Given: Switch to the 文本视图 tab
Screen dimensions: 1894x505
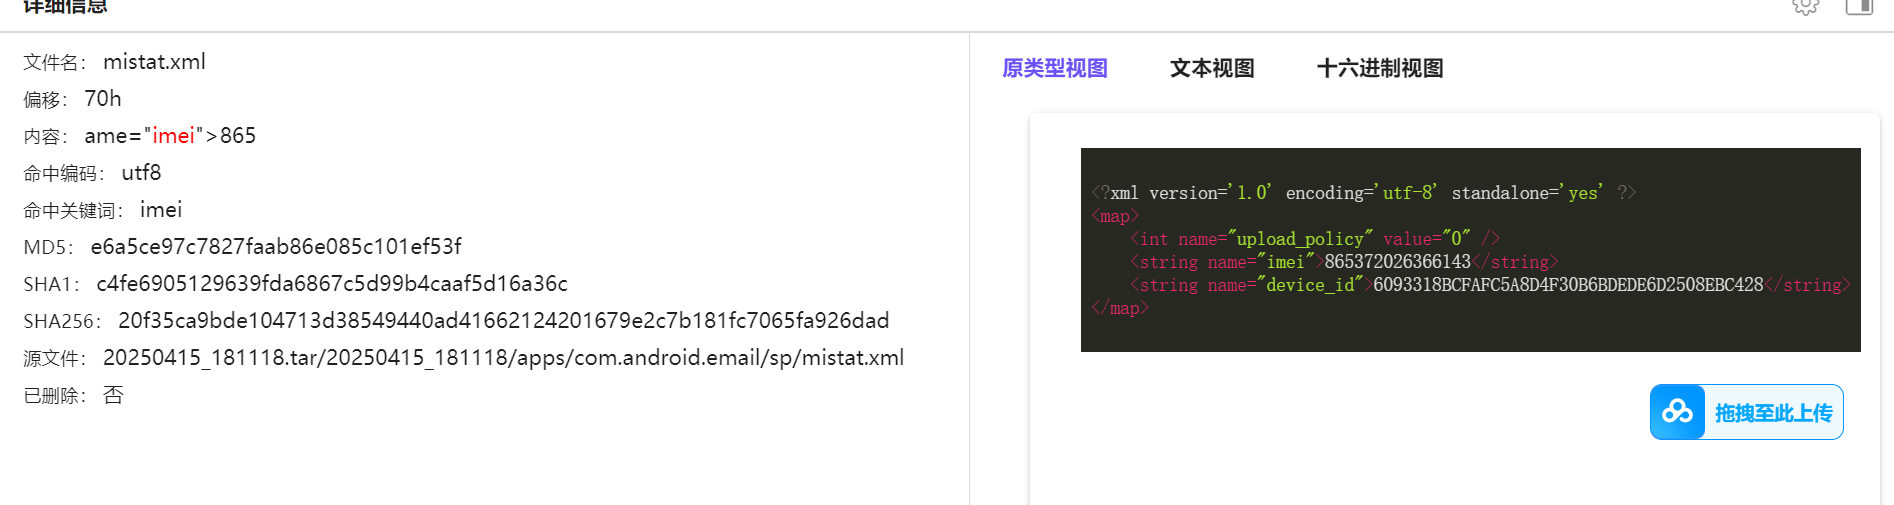Looking at the screenshot, I should [x=1212, y=68].
